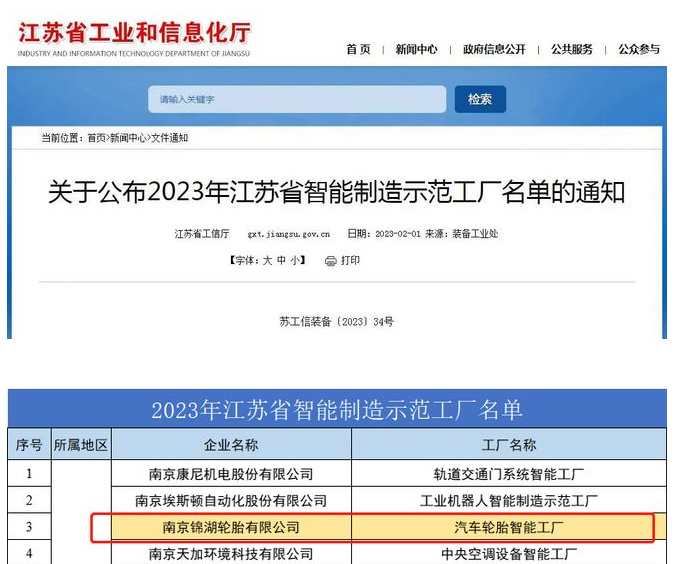Screen dimensions: 676x564
Task: Click the printer icon
Action: coord(331,261)
